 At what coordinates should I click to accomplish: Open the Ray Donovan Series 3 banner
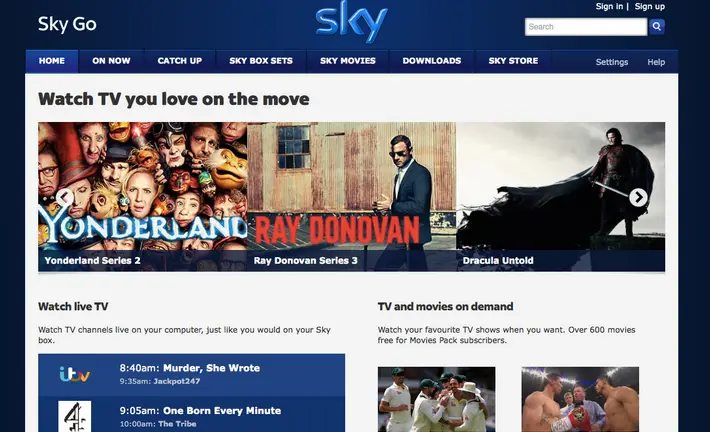[351, 196]
